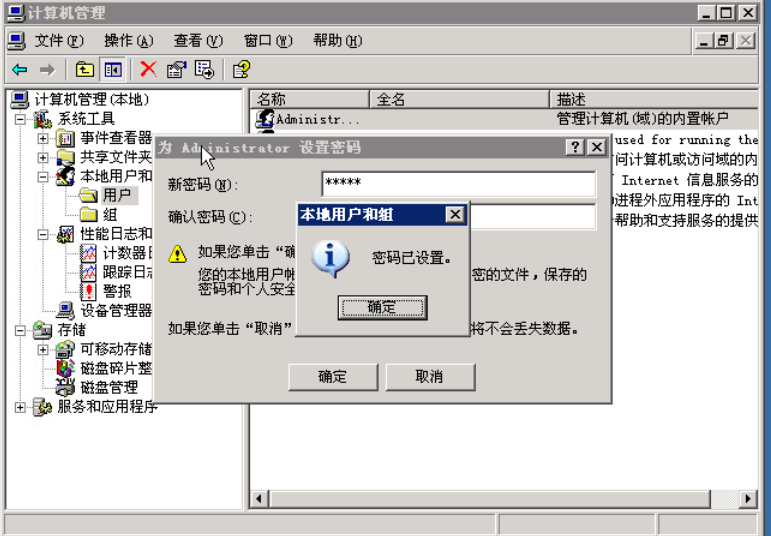Viewport: 771px width, 536px height.
Task: Click 确定 in the 密码已设置 dialog
Action: click(x=382, y=308)
